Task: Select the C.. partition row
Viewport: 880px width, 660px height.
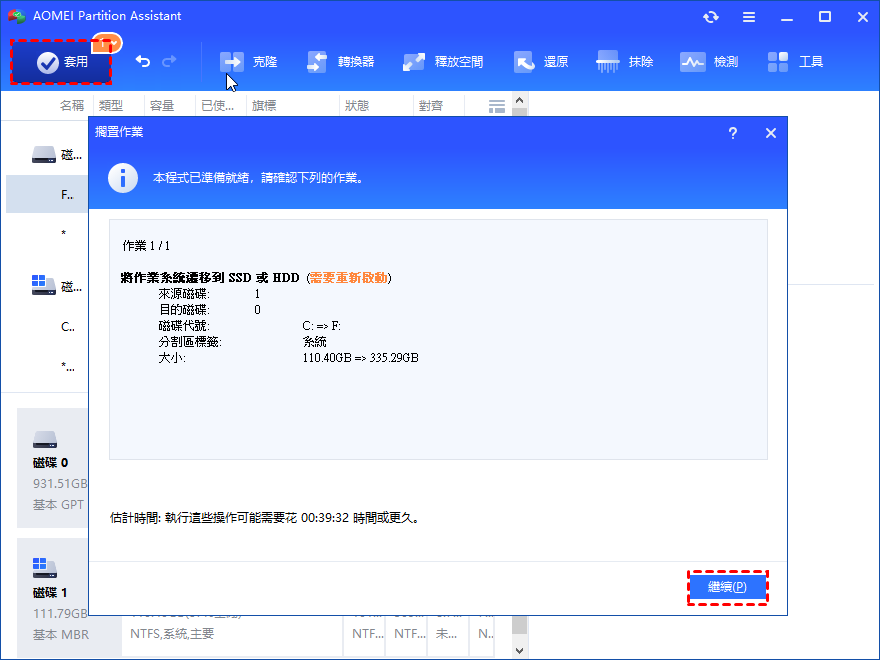Action: (47, 327)
